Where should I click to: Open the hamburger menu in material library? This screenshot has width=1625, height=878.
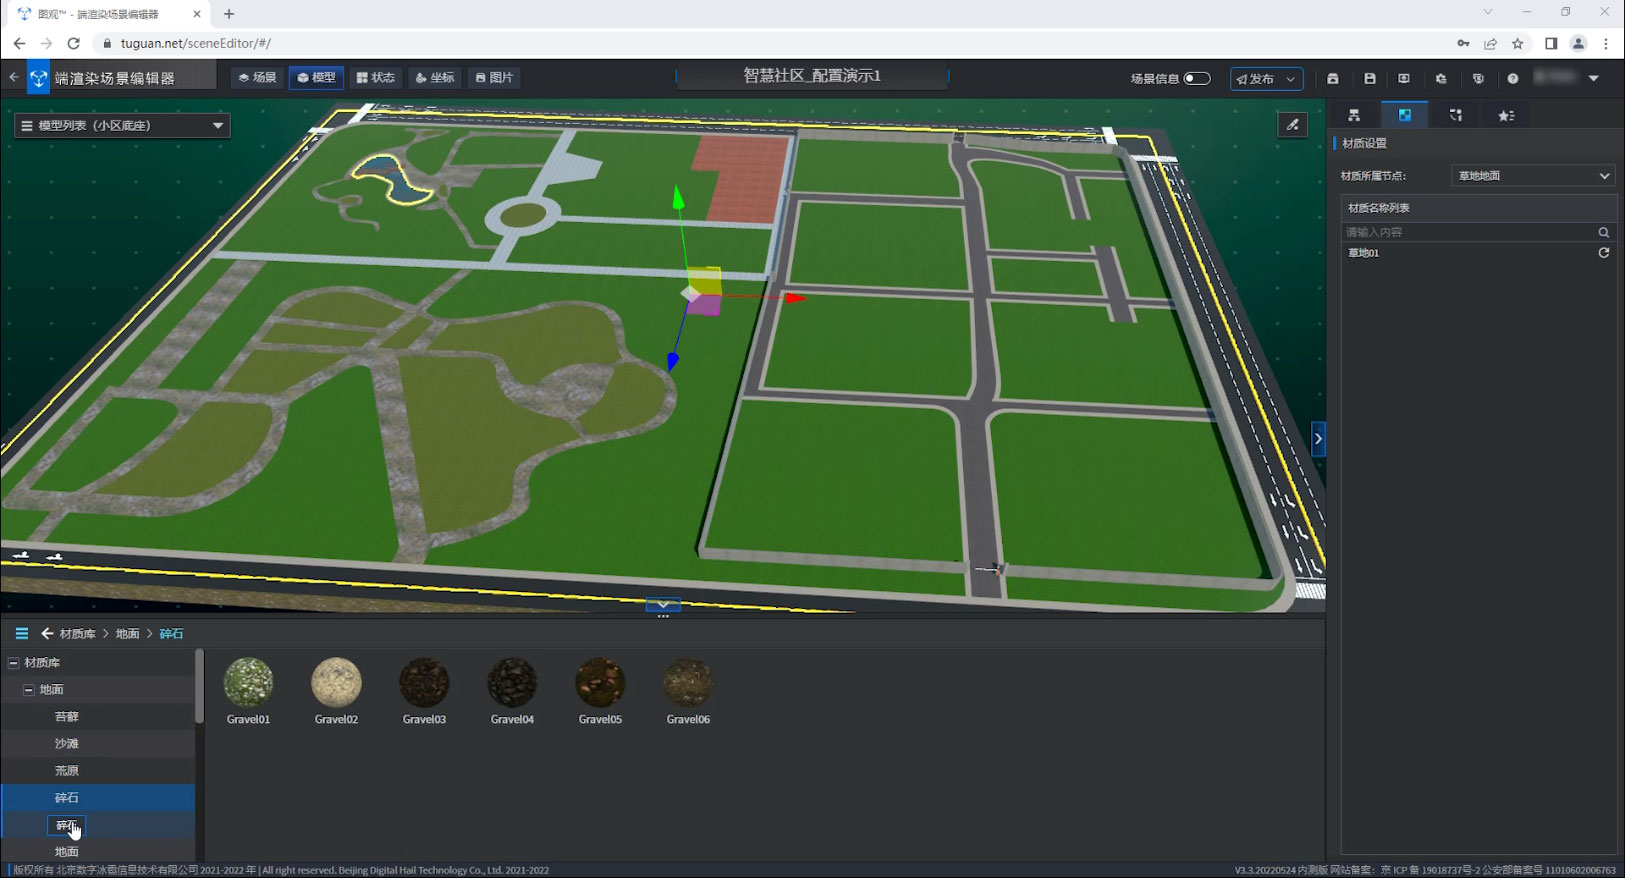(x=21, y=633)
